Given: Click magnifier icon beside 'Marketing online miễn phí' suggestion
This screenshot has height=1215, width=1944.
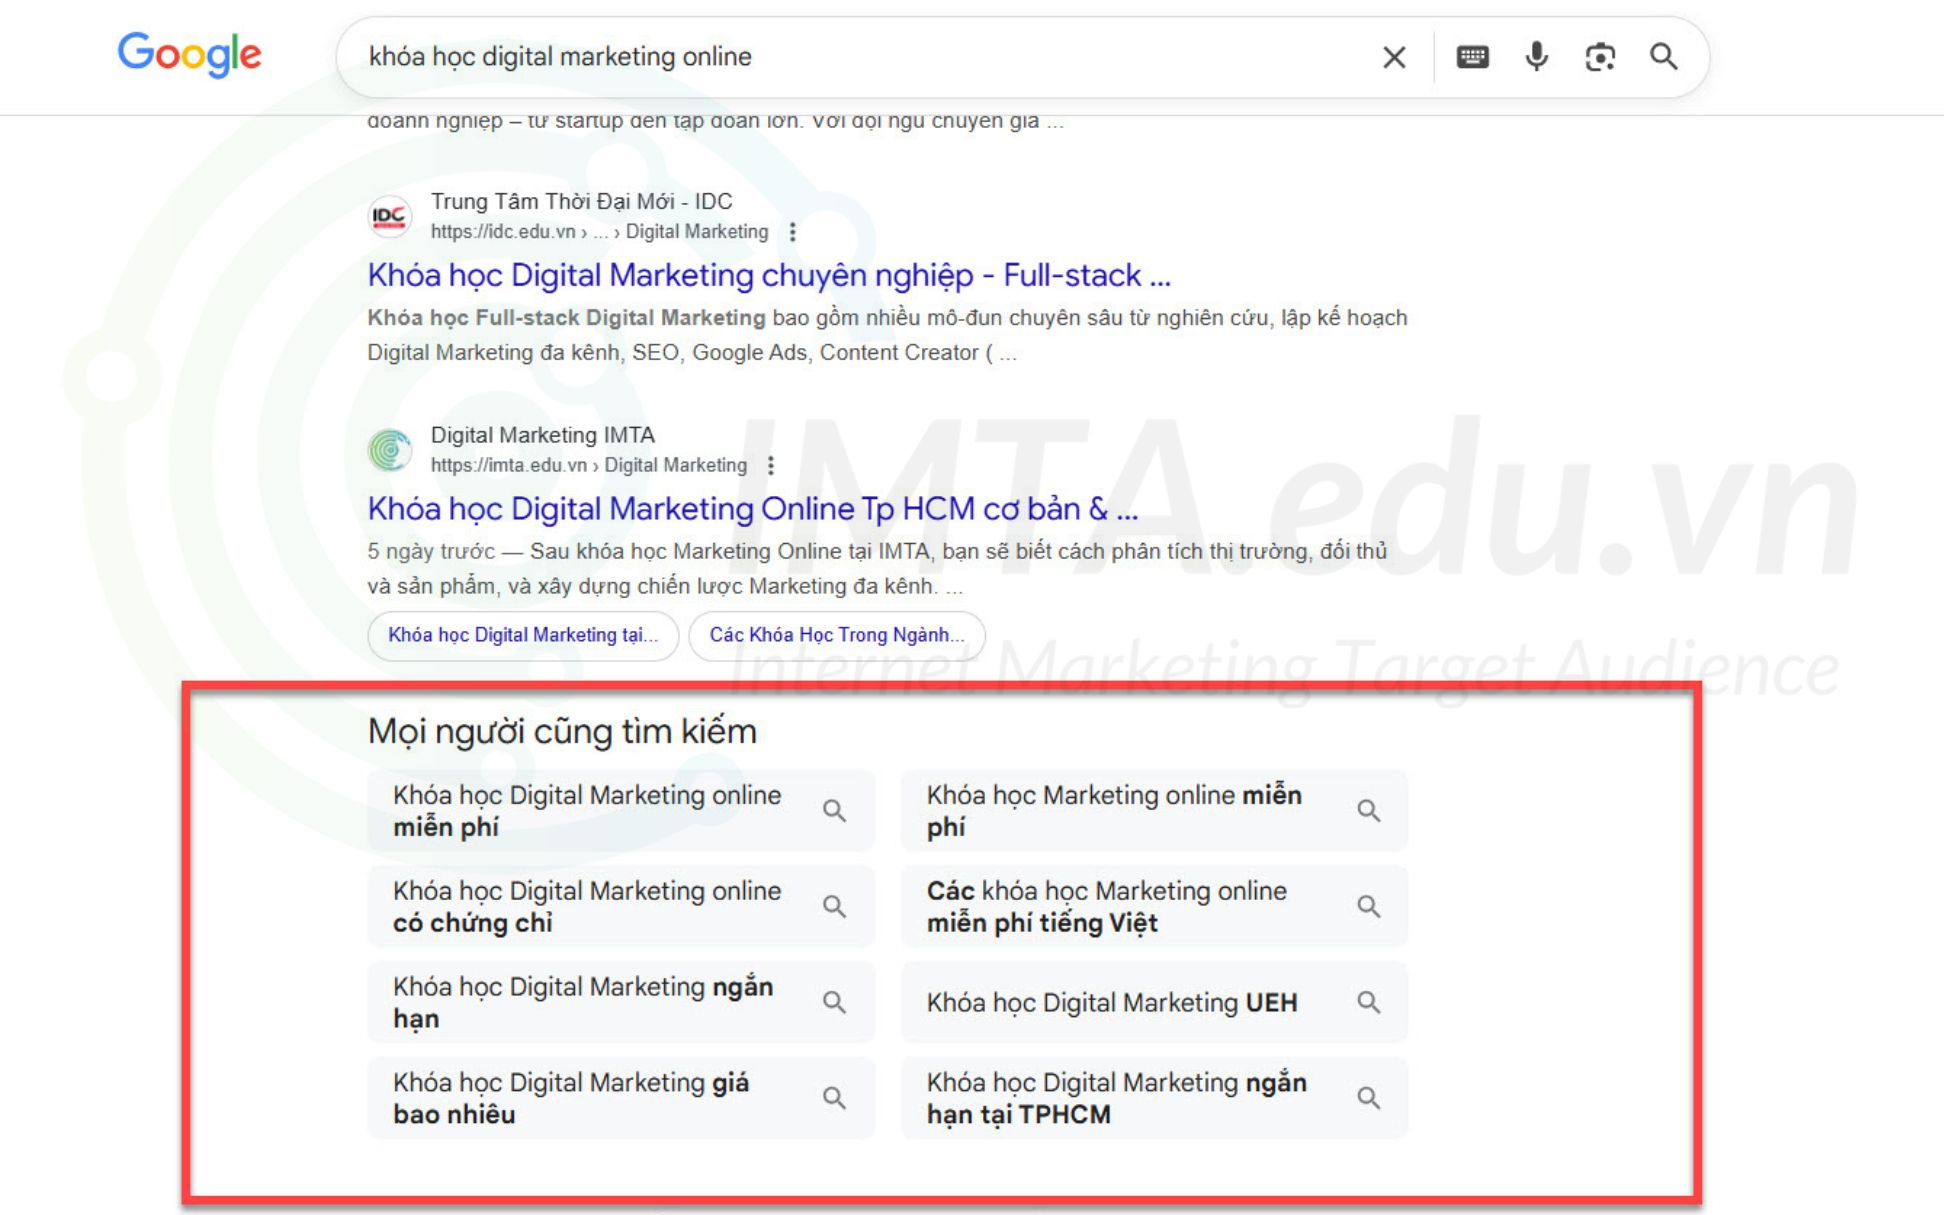Looking at the screenshot, I should pyautogui.click(x=1369, y=811).
